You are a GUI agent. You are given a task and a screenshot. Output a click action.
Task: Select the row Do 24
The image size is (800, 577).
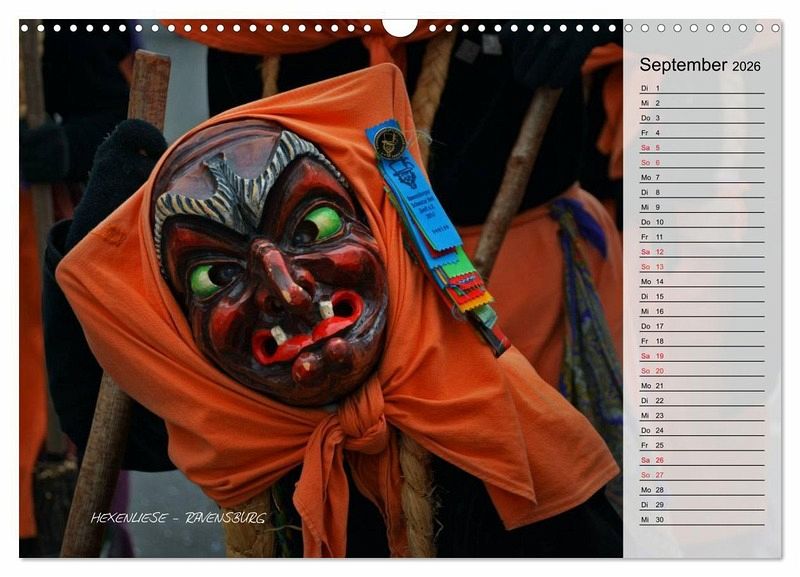click(x=702, y=430)
